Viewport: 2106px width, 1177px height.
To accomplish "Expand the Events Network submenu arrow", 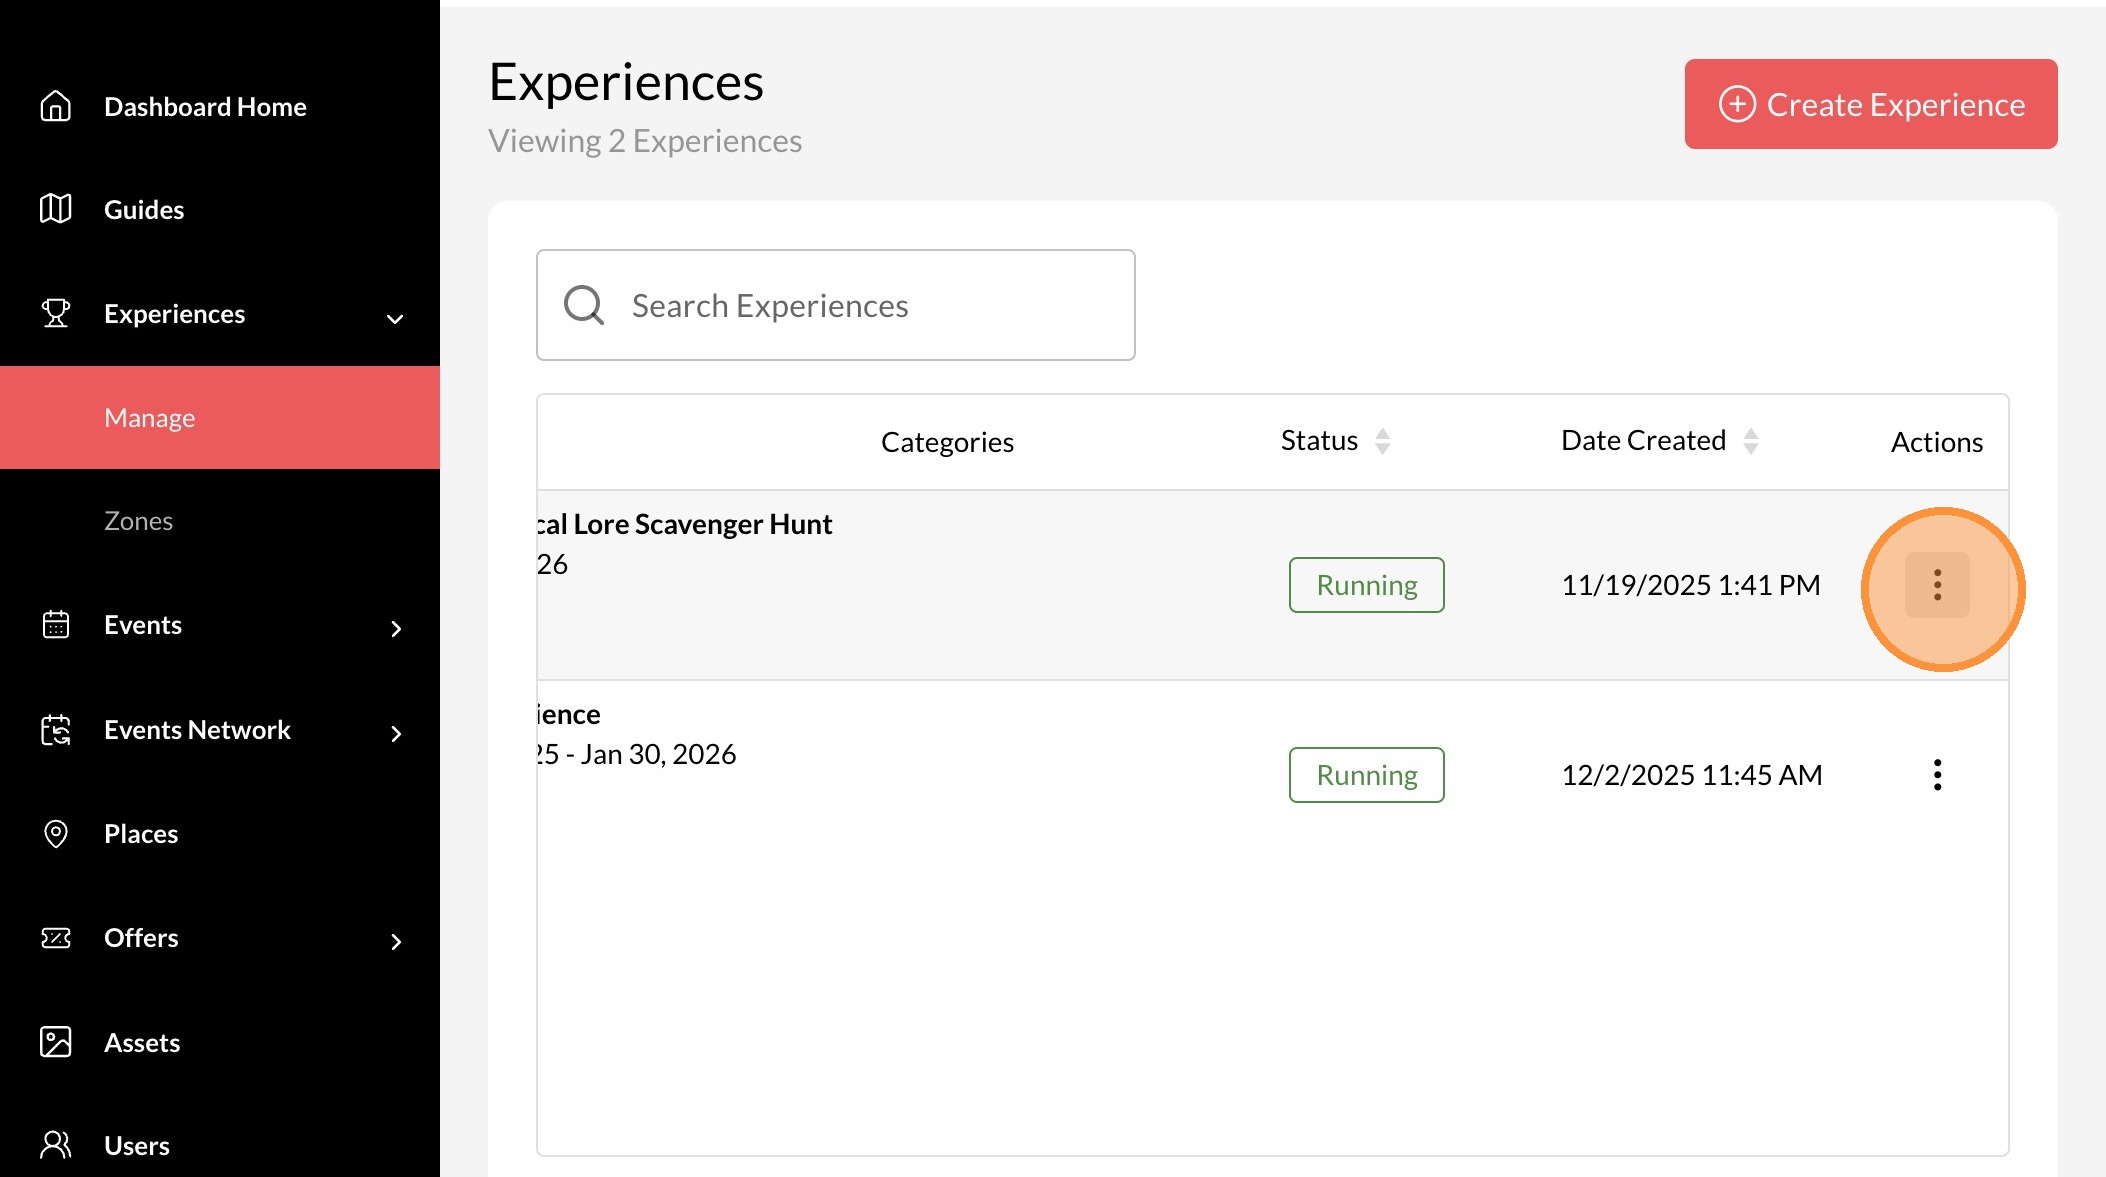I will pyautogui.click(x=396, y=734).
